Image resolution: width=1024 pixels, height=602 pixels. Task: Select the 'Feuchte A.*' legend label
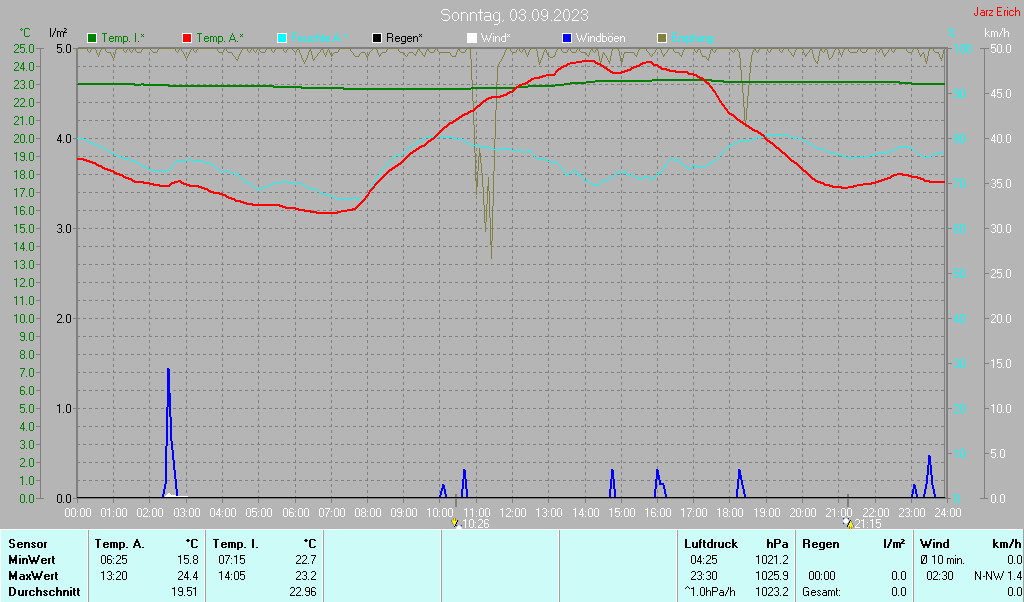click(319, 39)
